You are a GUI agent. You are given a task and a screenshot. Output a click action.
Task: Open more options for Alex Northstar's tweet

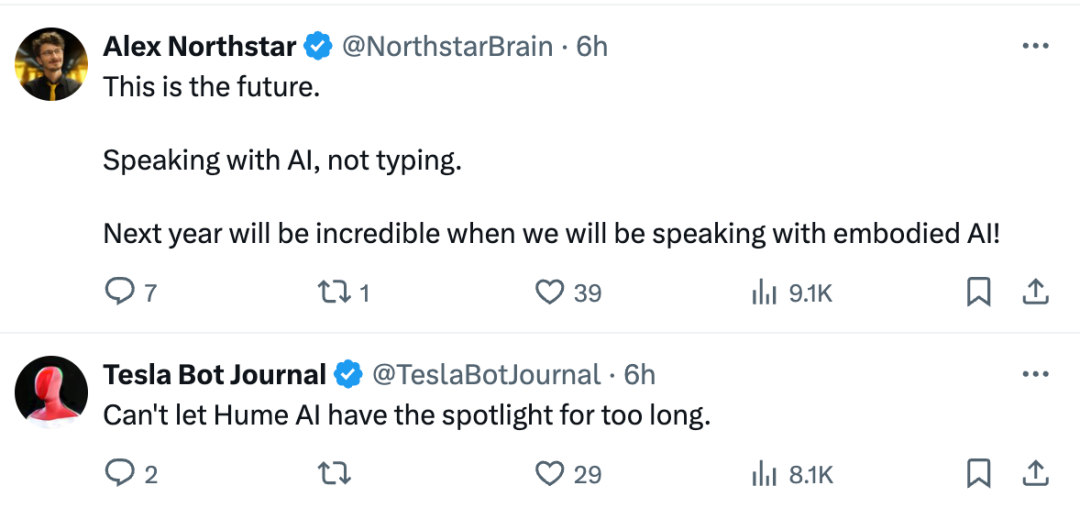point(1035,46)
